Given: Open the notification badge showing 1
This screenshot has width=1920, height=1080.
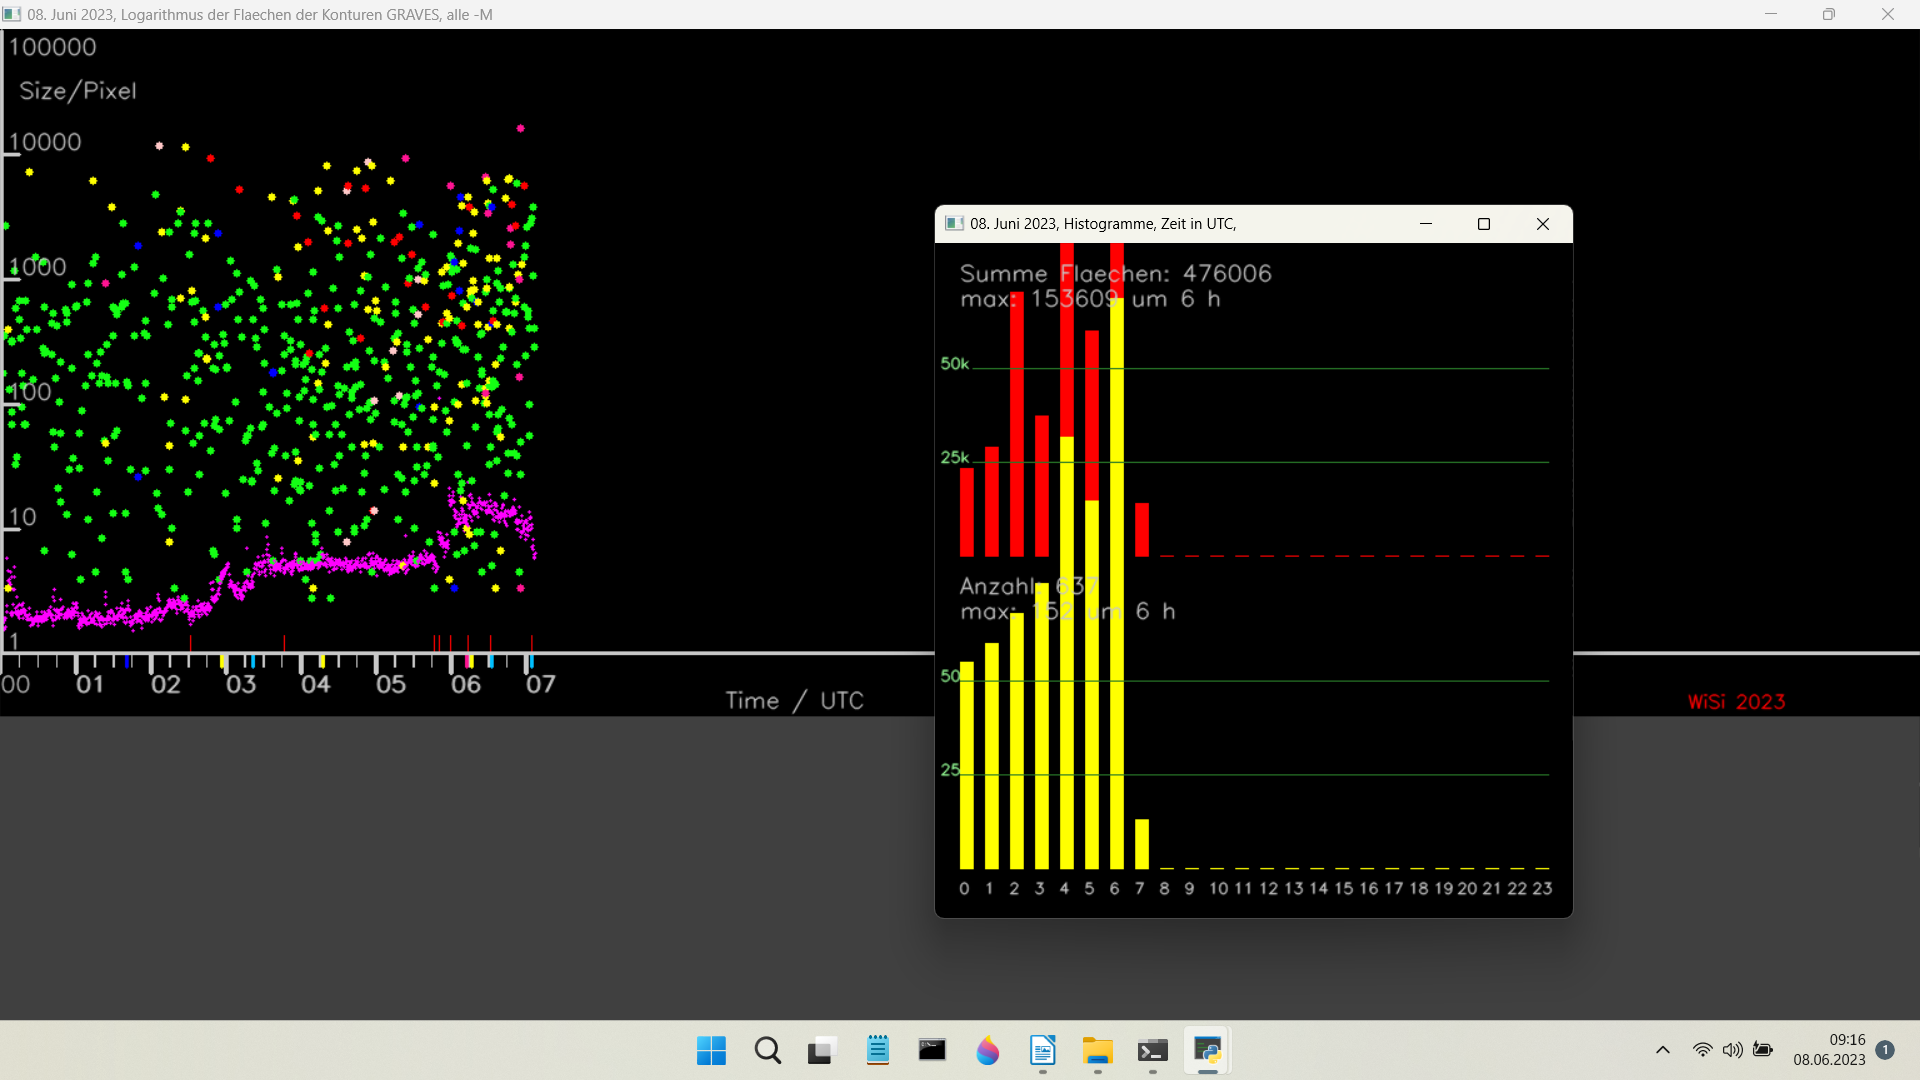Looking at the screenshot, I should [x=1885, y=1050].
